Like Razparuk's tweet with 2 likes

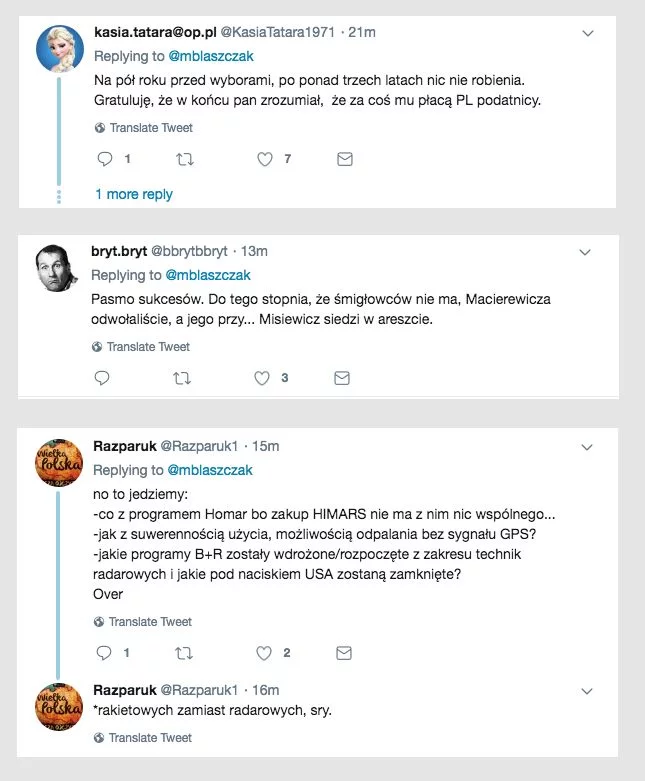[263, 653]
